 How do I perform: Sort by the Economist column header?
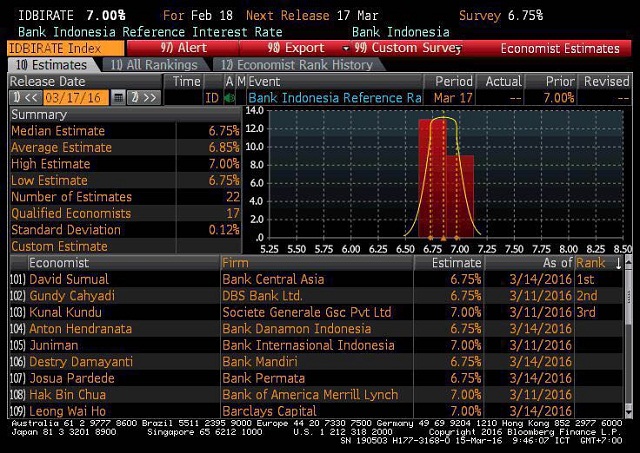tap(58, 263)
